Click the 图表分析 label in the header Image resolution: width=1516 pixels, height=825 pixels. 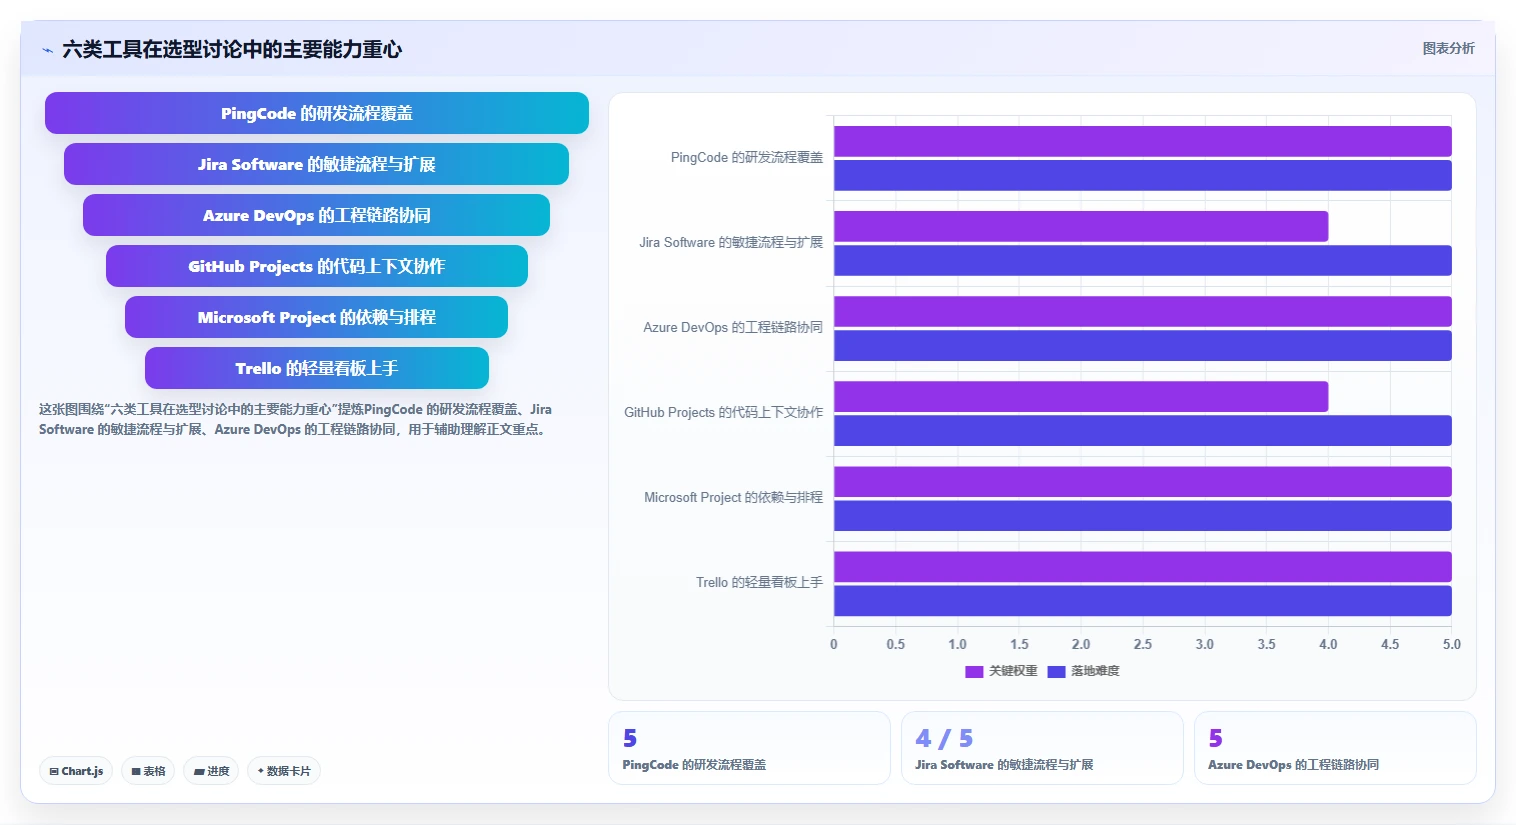coord(1448,48)
